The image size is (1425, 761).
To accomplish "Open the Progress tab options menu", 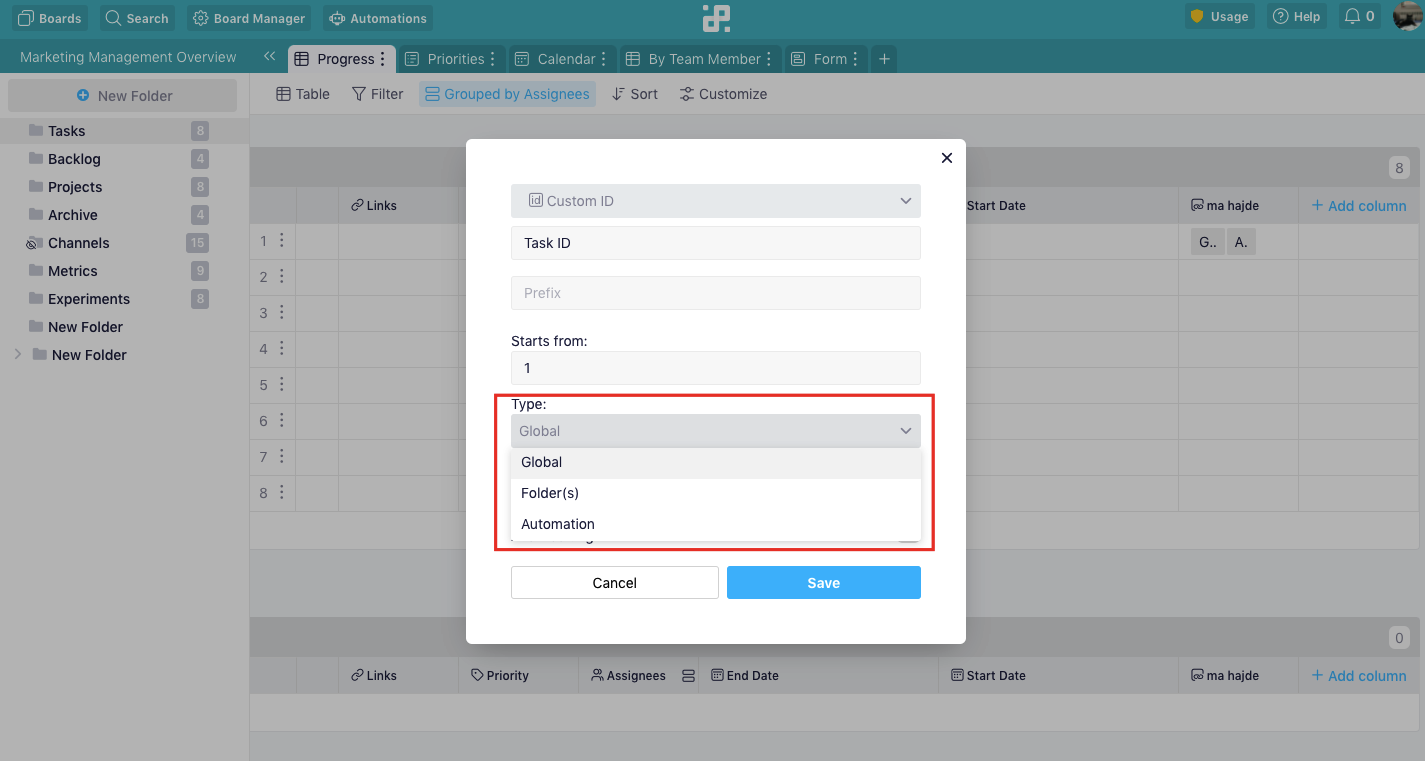I will click(383, 59).
